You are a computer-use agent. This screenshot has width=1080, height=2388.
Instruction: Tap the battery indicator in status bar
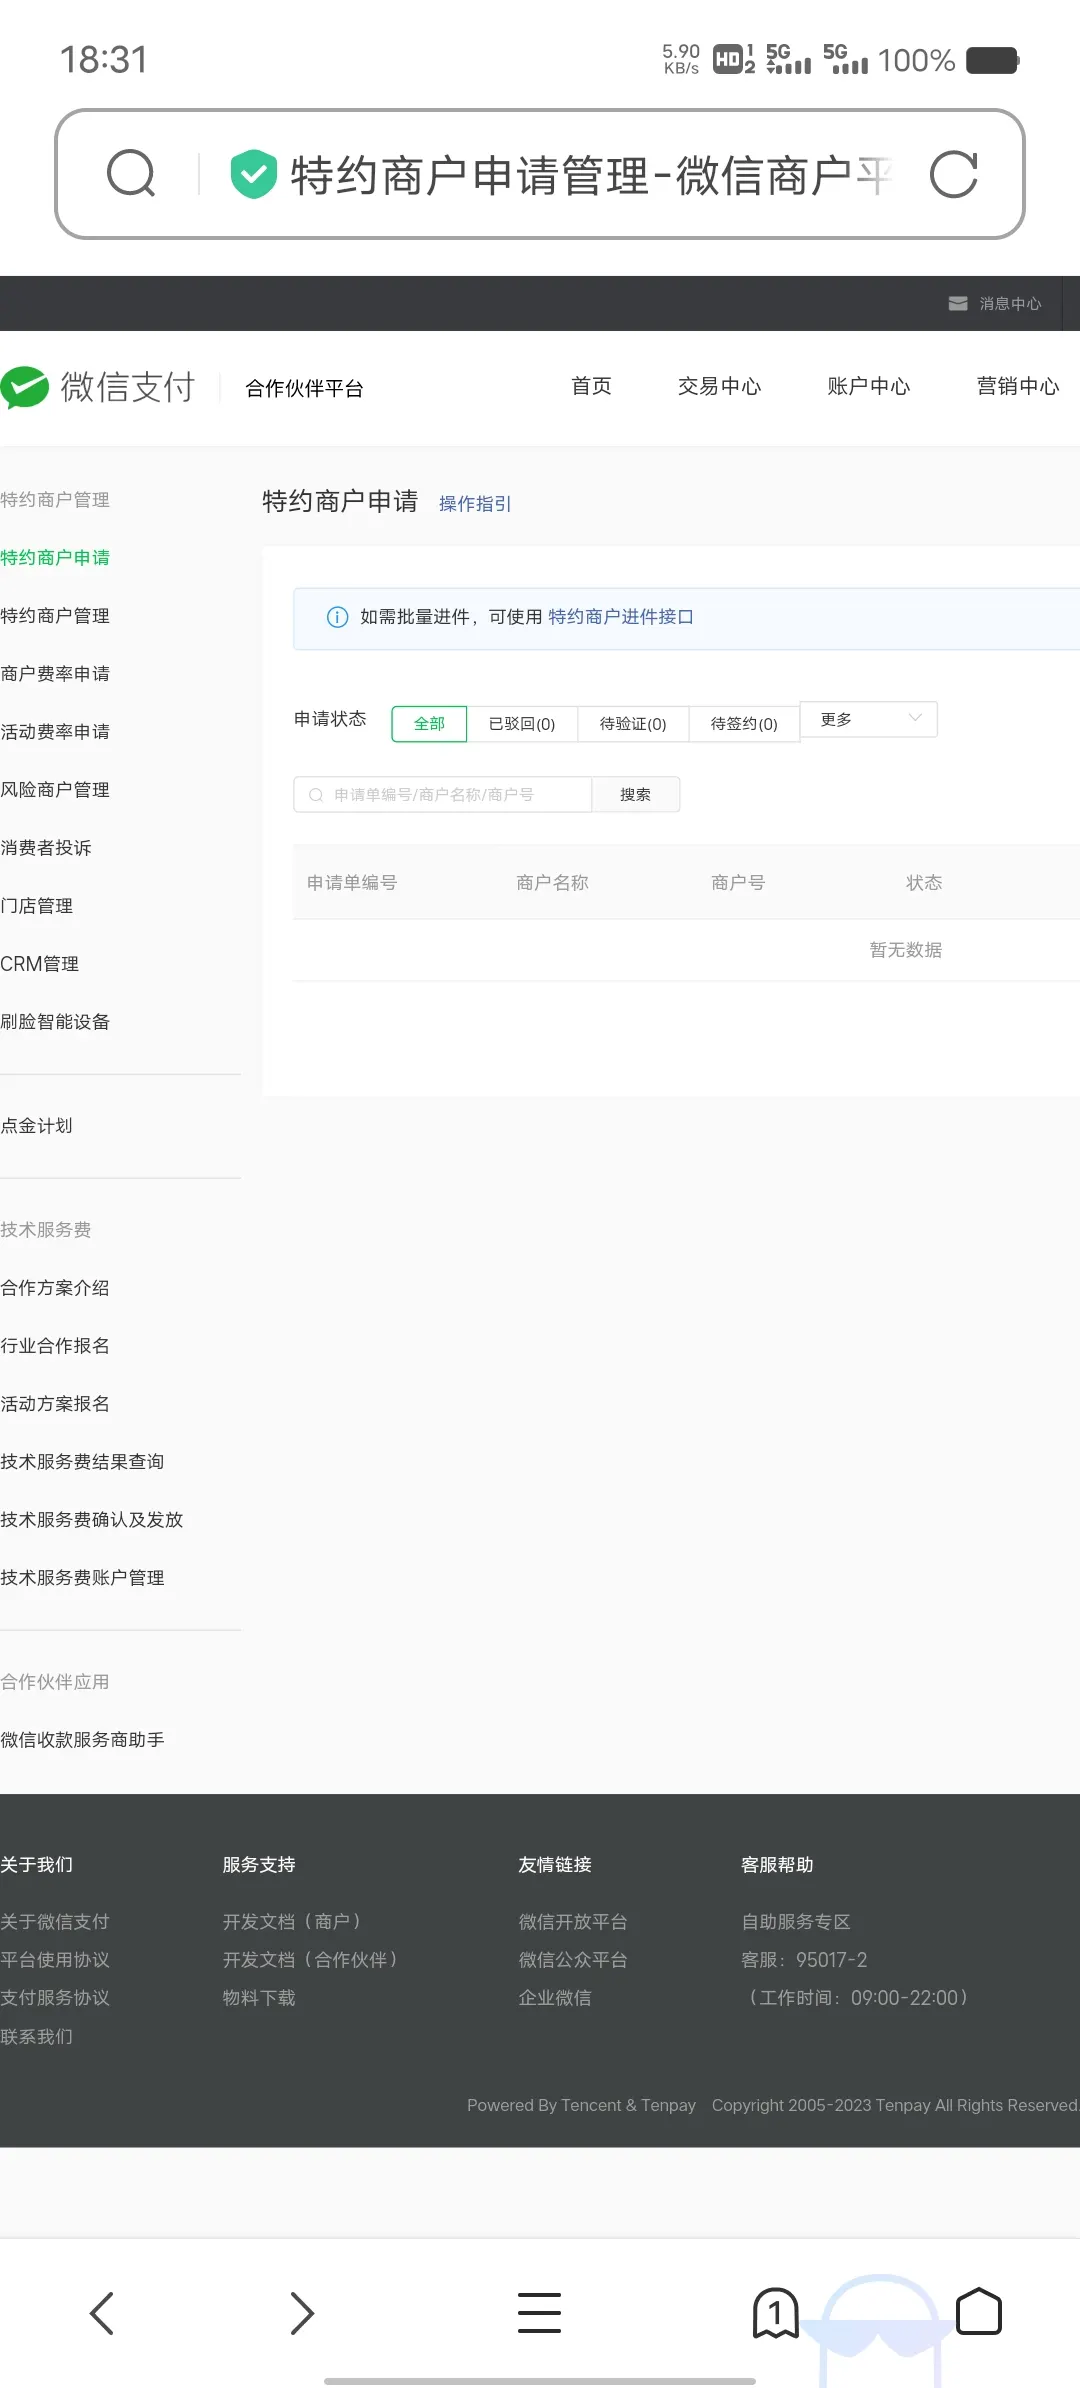click(992, 60)
